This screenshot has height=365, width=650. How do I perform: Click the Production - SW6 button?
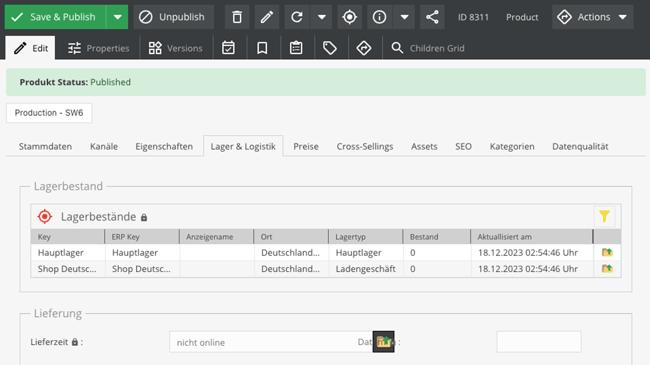pyautogui.click(x=49, y=113)
